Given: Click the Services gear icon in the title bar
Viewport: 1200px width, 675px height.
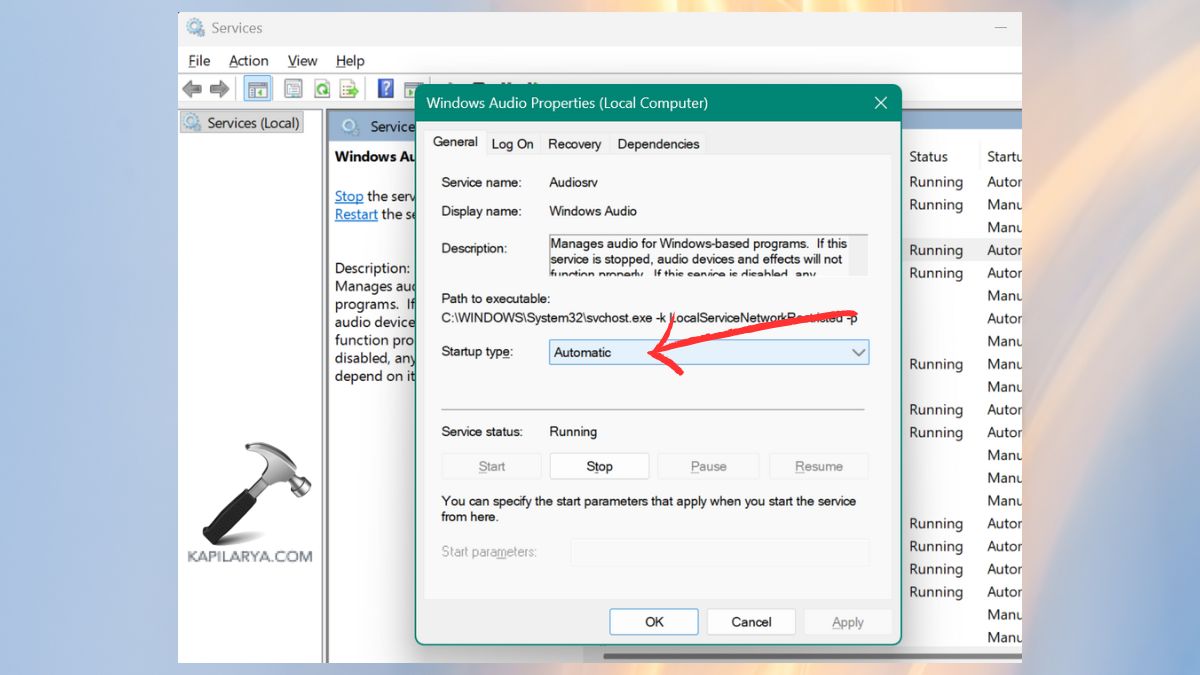Looking at the screenshot, I should tap(193, 27).
